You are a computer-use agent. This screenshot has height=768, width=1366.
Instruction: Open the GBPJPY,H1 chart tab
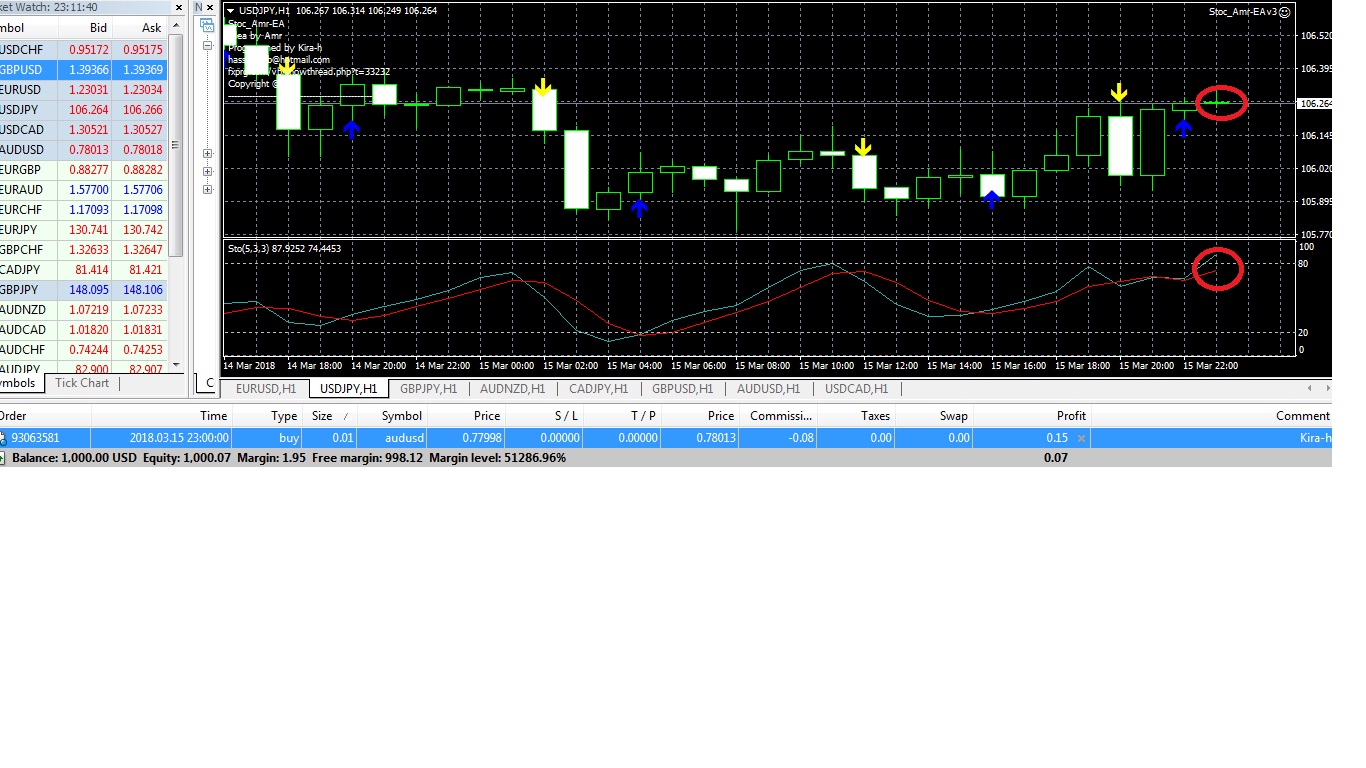coord(428,389)
